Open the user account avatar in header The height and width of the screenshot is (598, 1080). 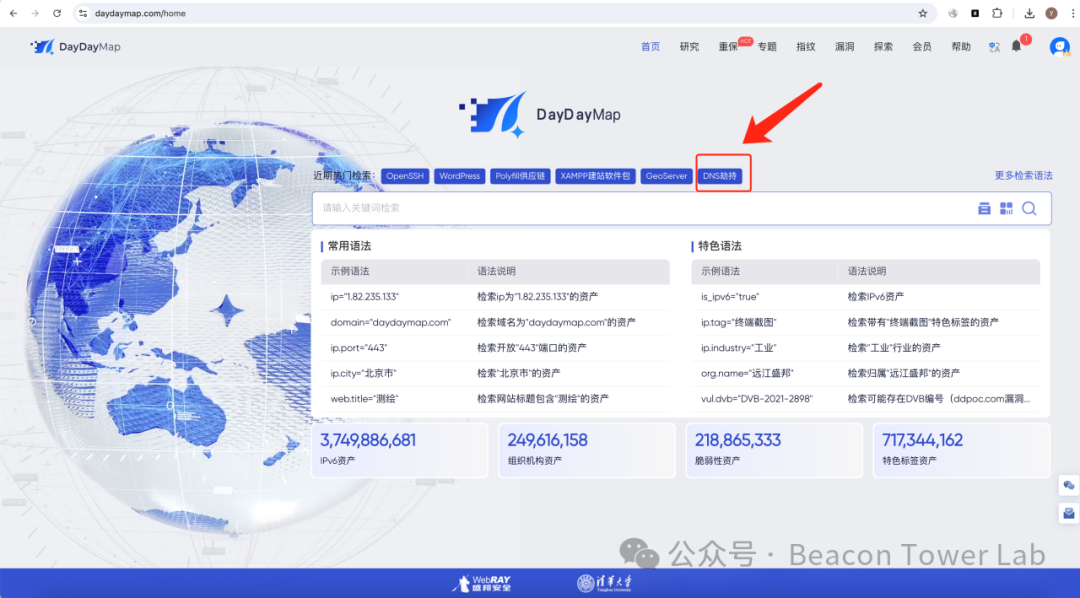1059,47
